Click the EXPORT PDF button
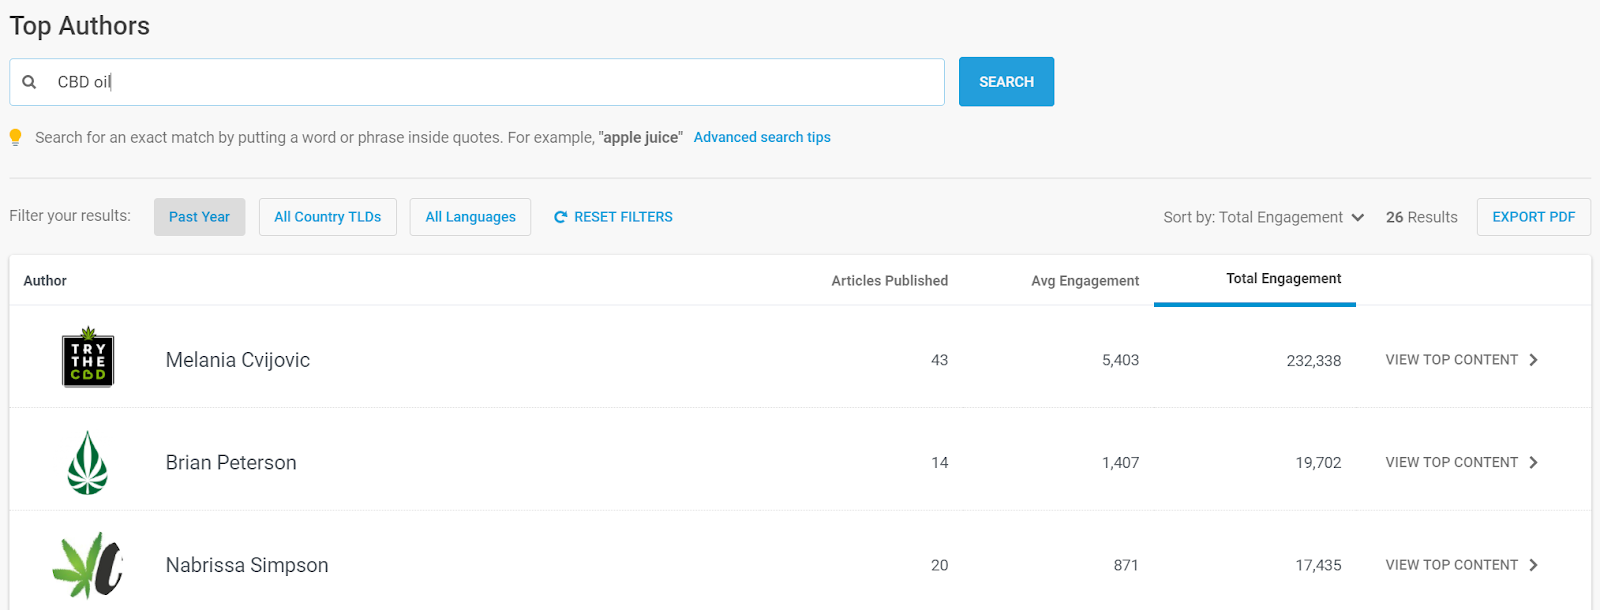This screenshot has height=610, width=1600. tap(1533, 217)
